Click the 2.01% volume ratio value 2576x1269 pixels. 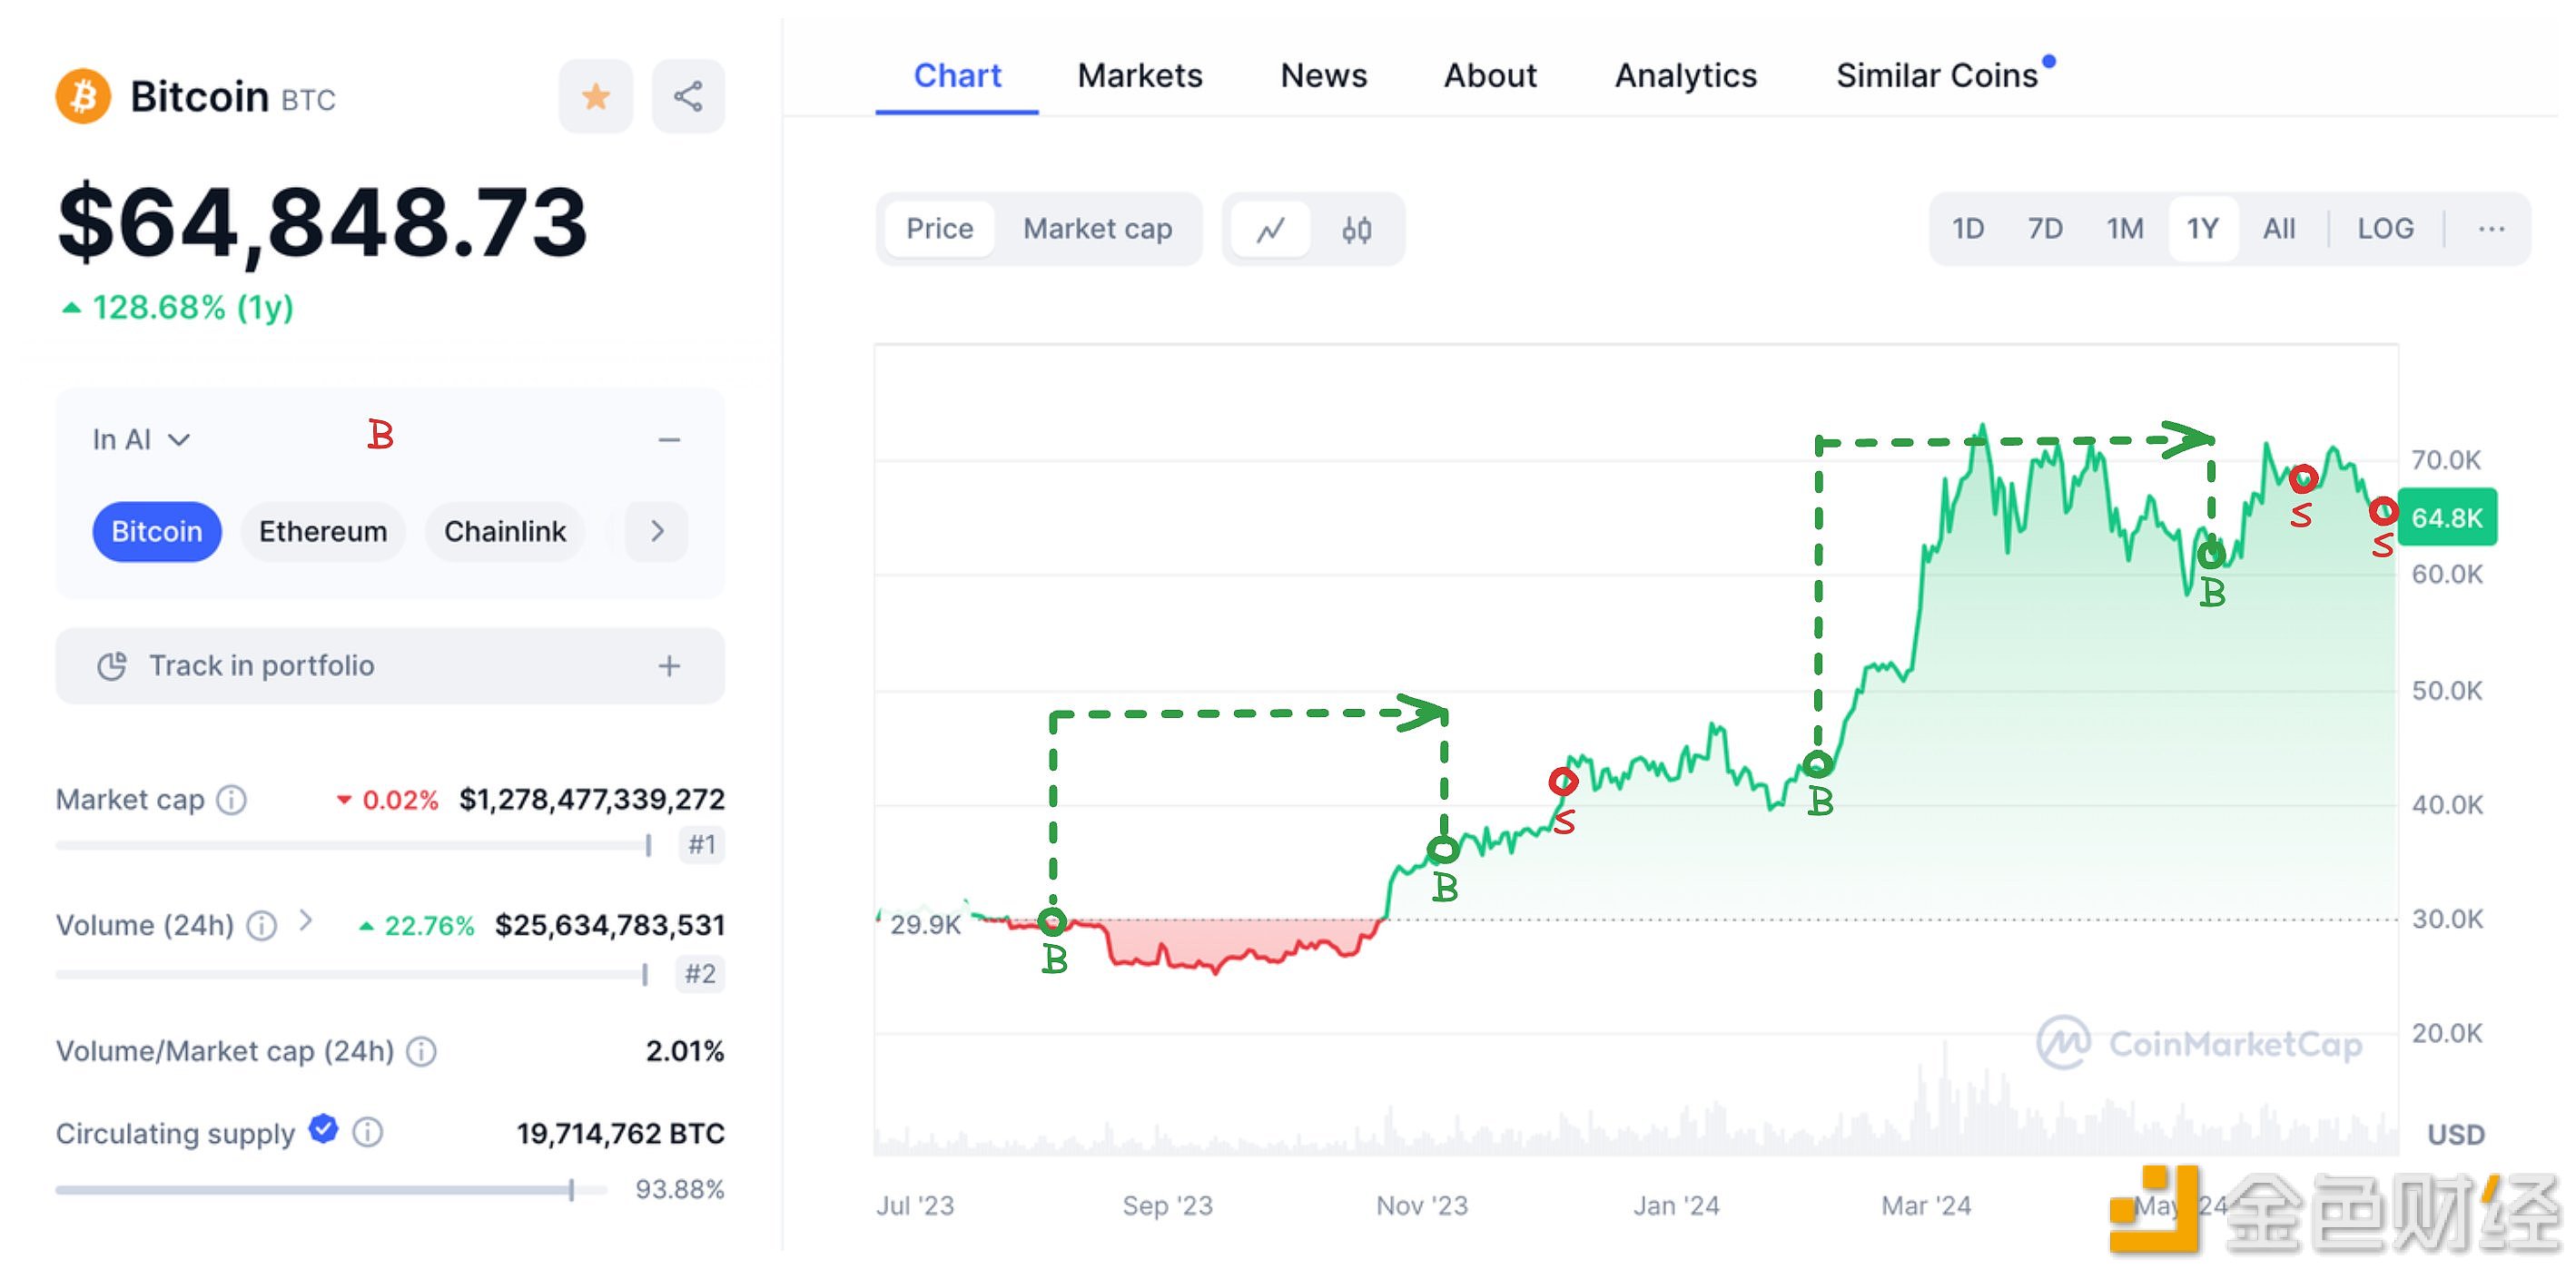pos(685,1052)
